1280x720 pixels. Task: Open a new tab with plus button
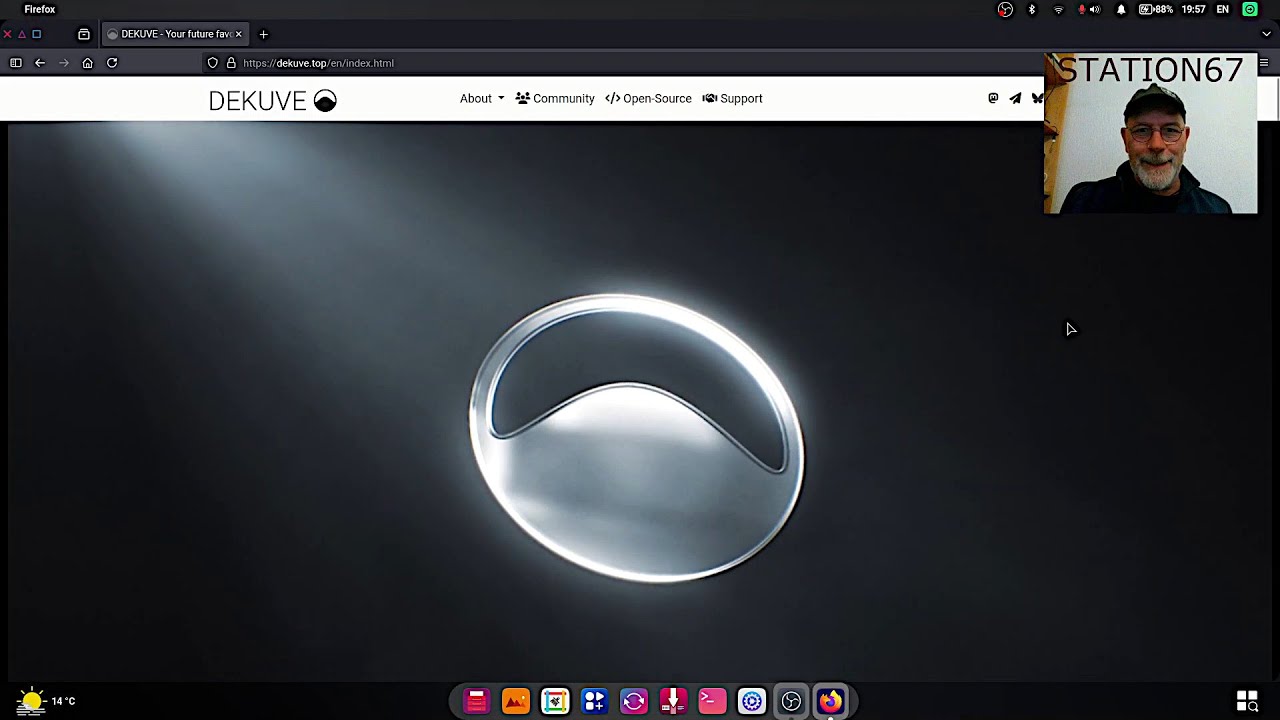264,34
